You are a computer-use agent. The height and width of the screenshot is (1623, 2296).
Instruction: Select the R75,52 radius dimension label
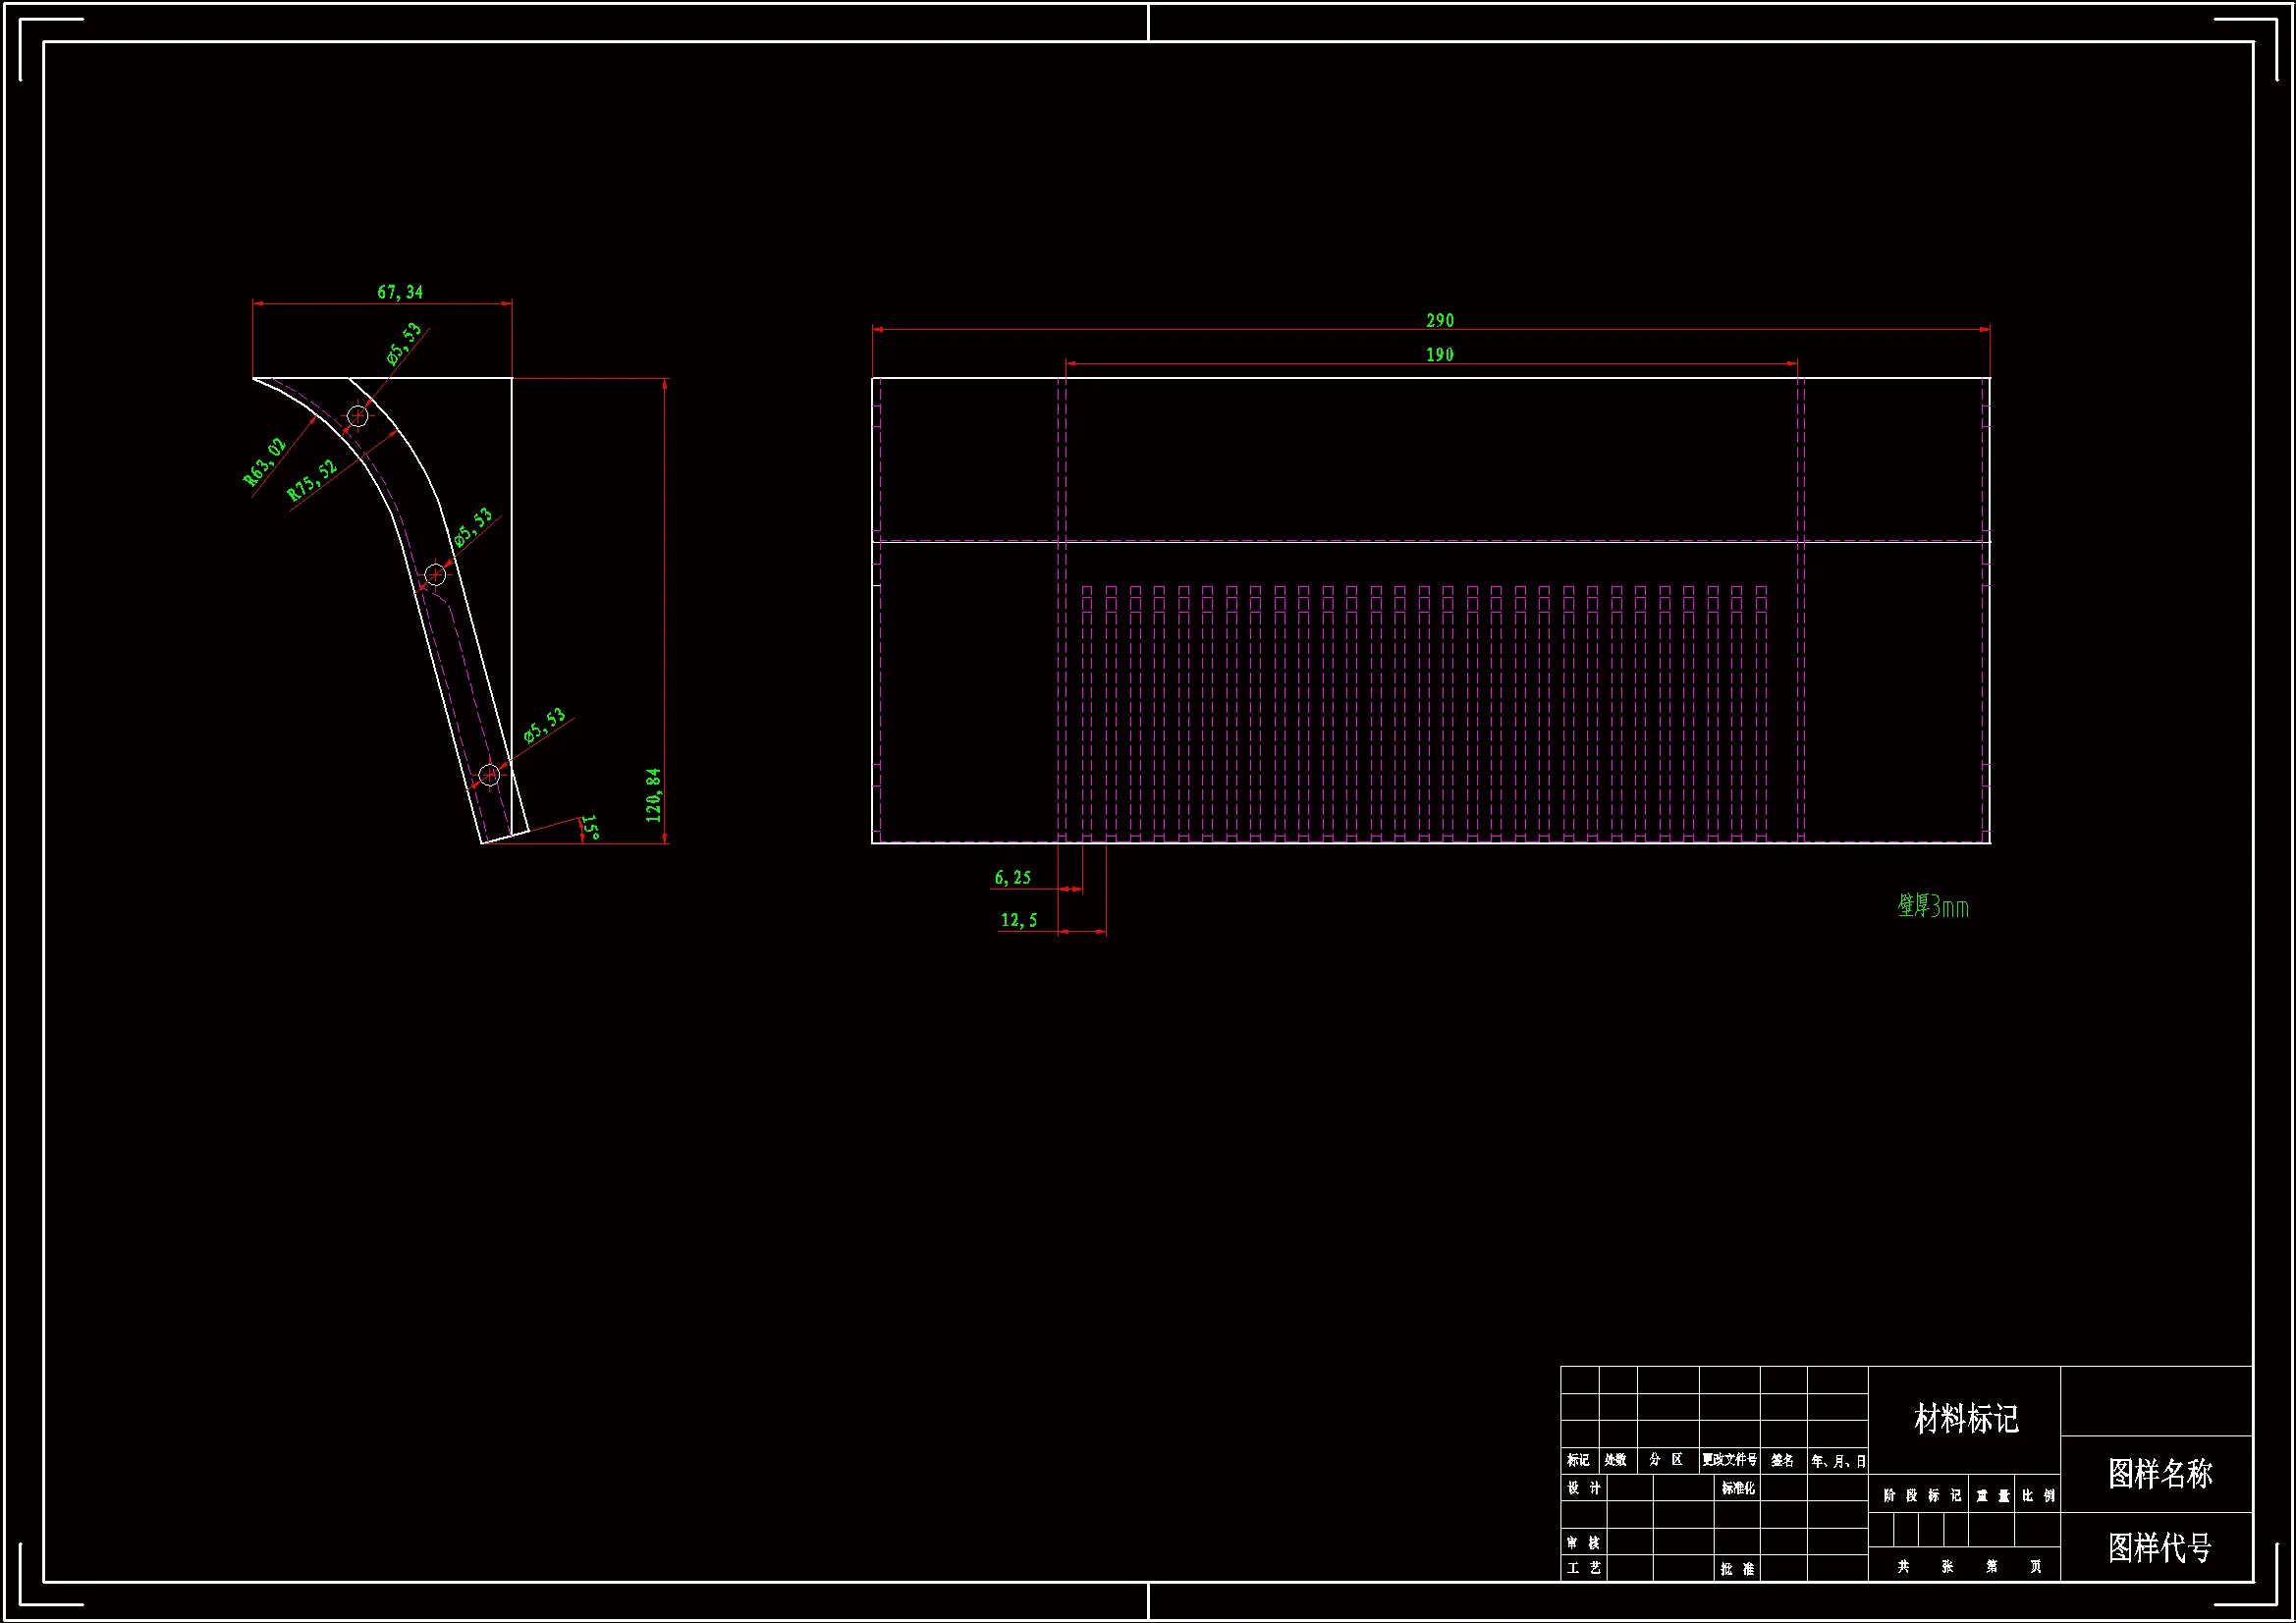pyautogui.click(x=312, y=480)
